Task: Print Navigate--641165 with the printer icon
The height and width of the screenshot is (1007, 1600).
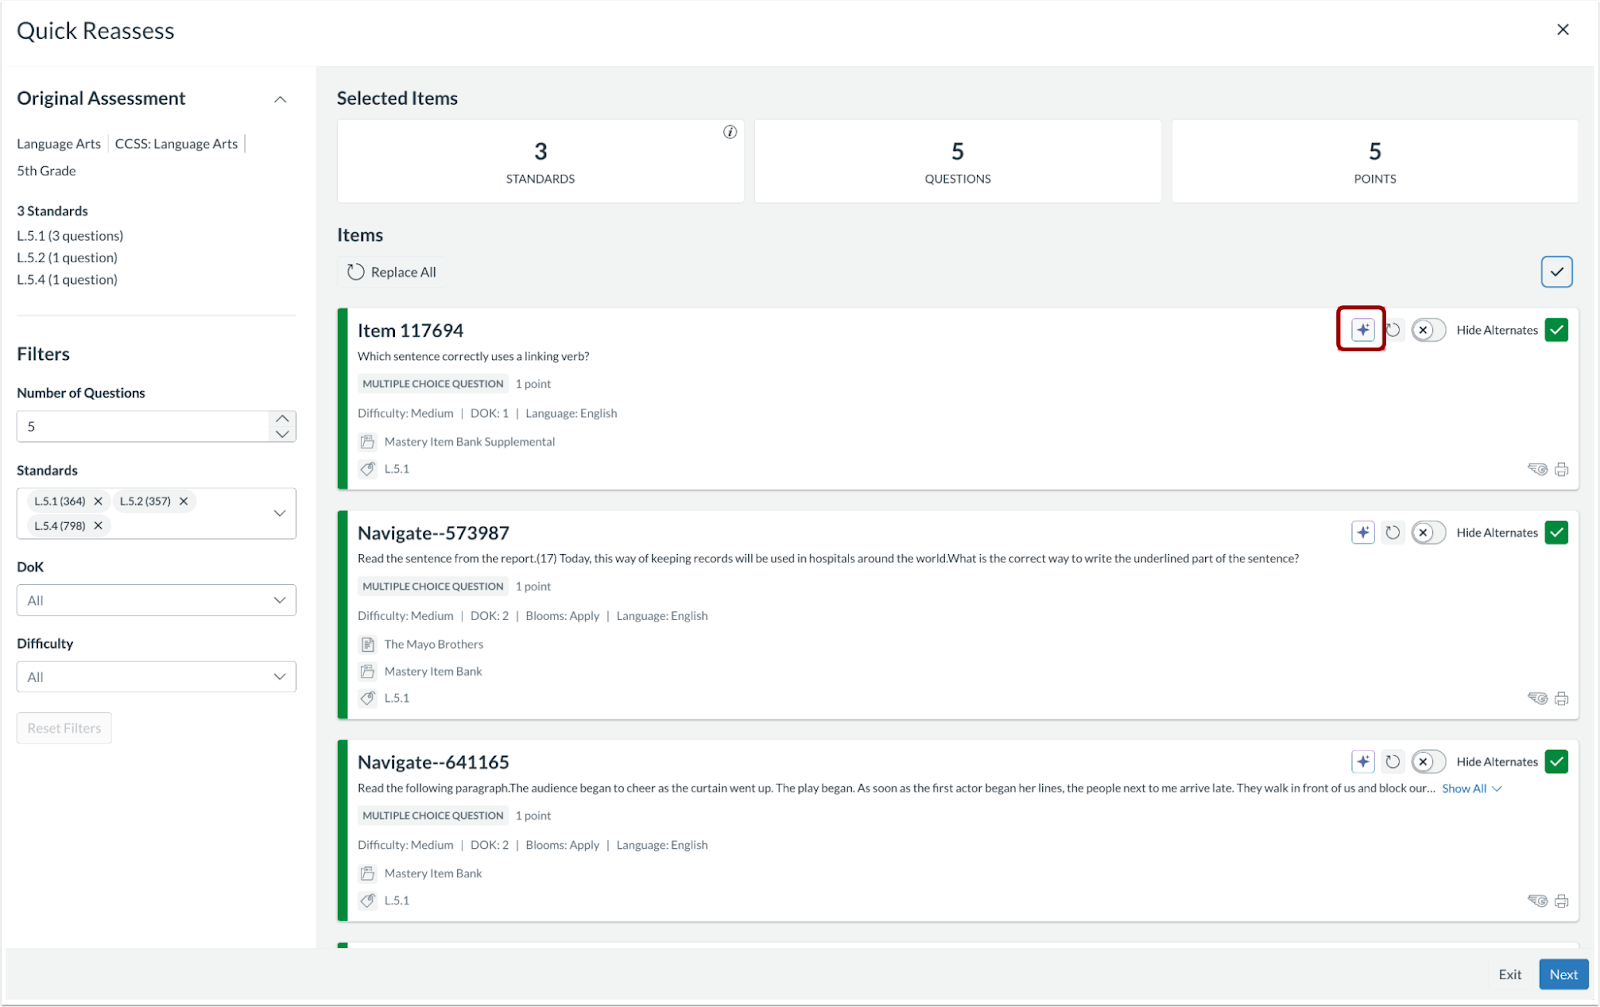Action: (x=1561, y=901)
